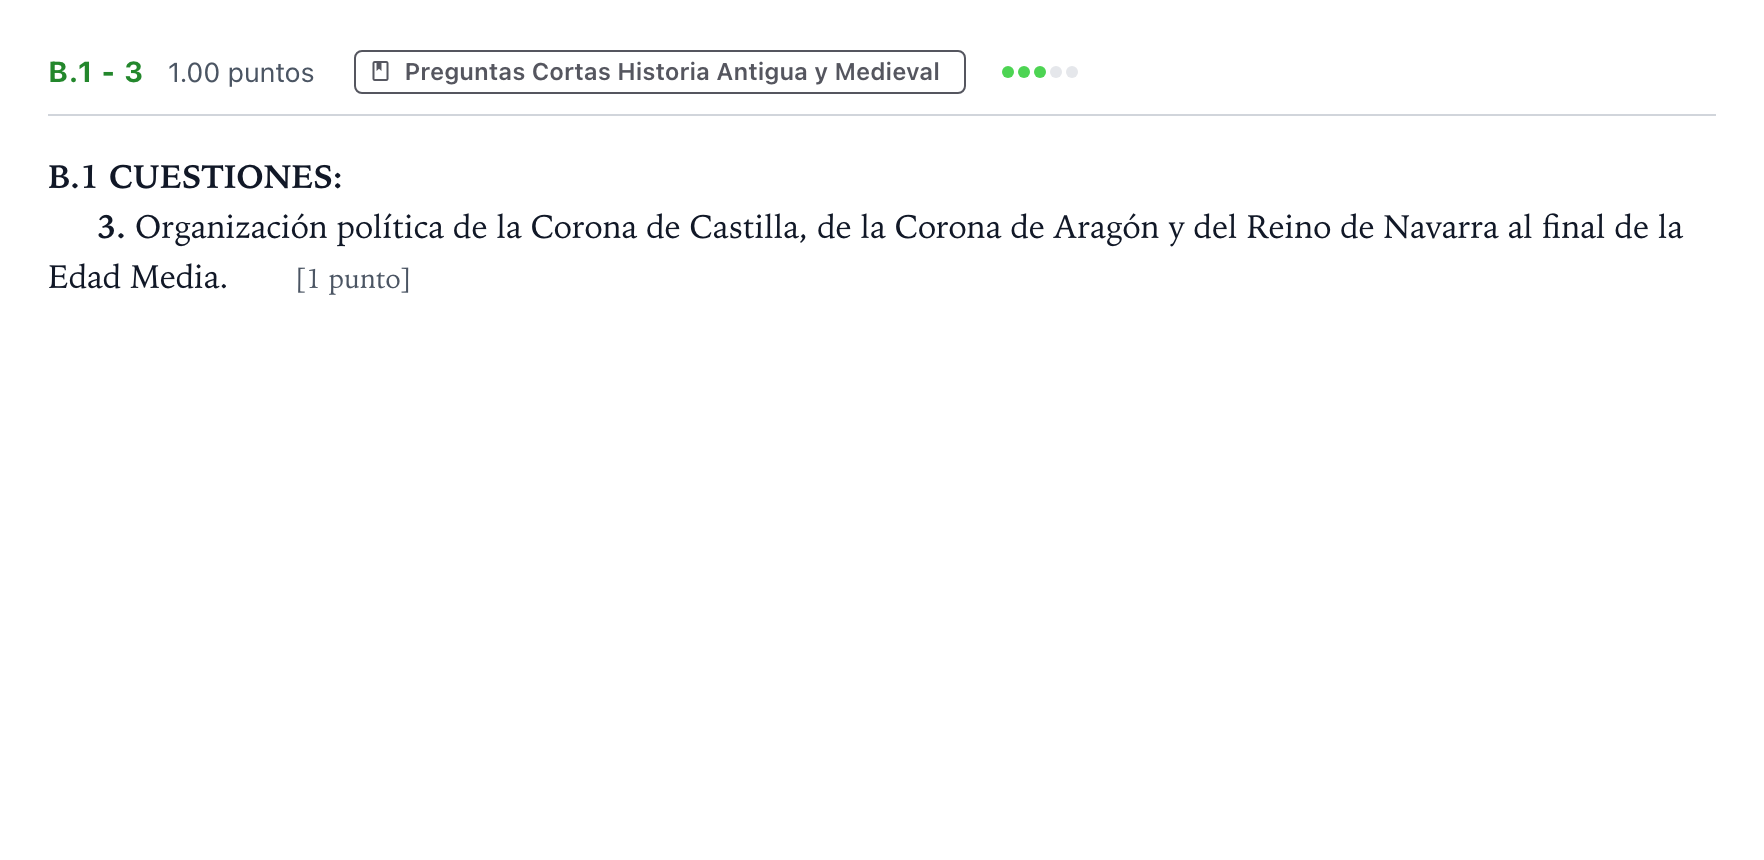Click the green difficulty dots indicator
This screenshot has height=860, width=1764.
(x=1040, y=72)
